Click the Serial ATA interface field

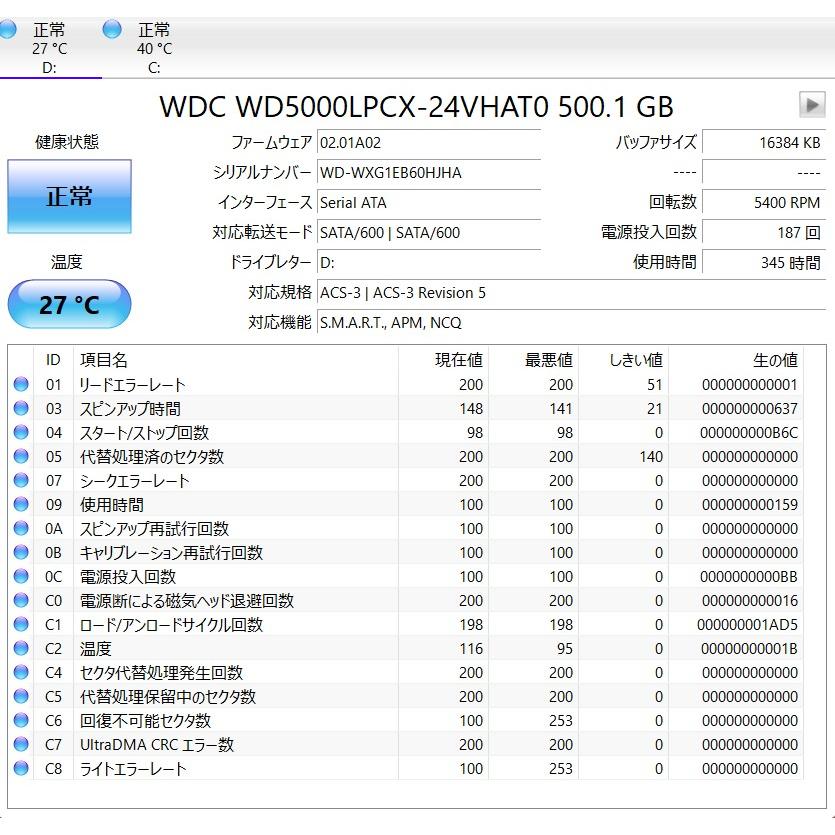click(429, 202)
